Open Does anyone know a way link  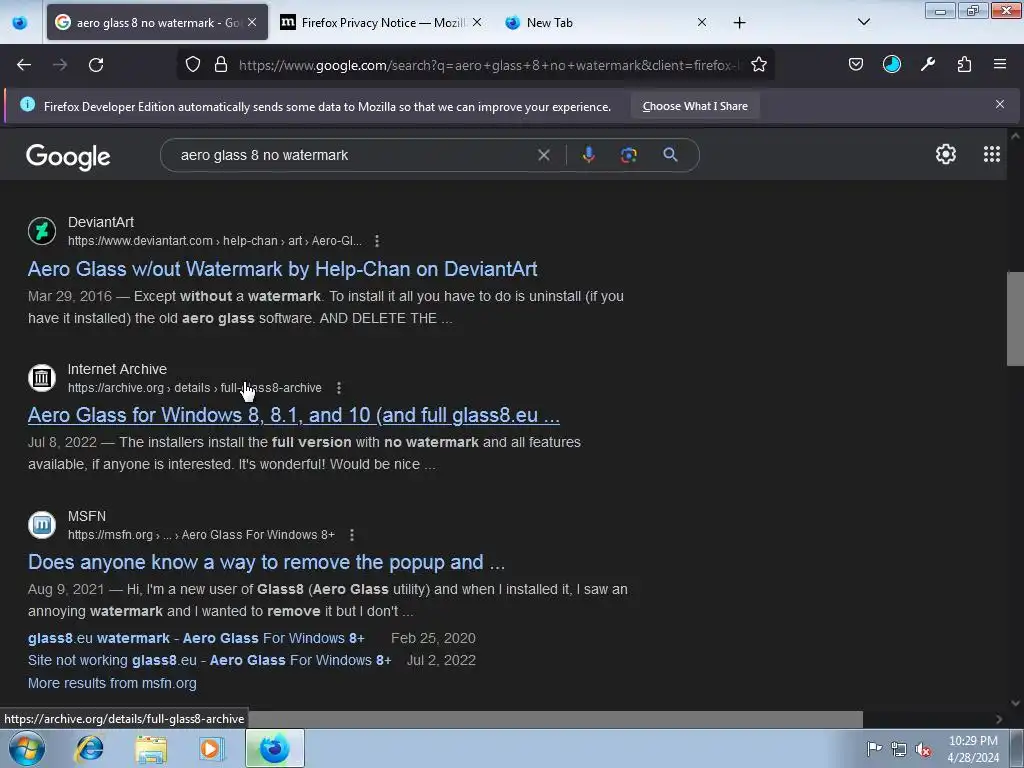pos(266,562)
